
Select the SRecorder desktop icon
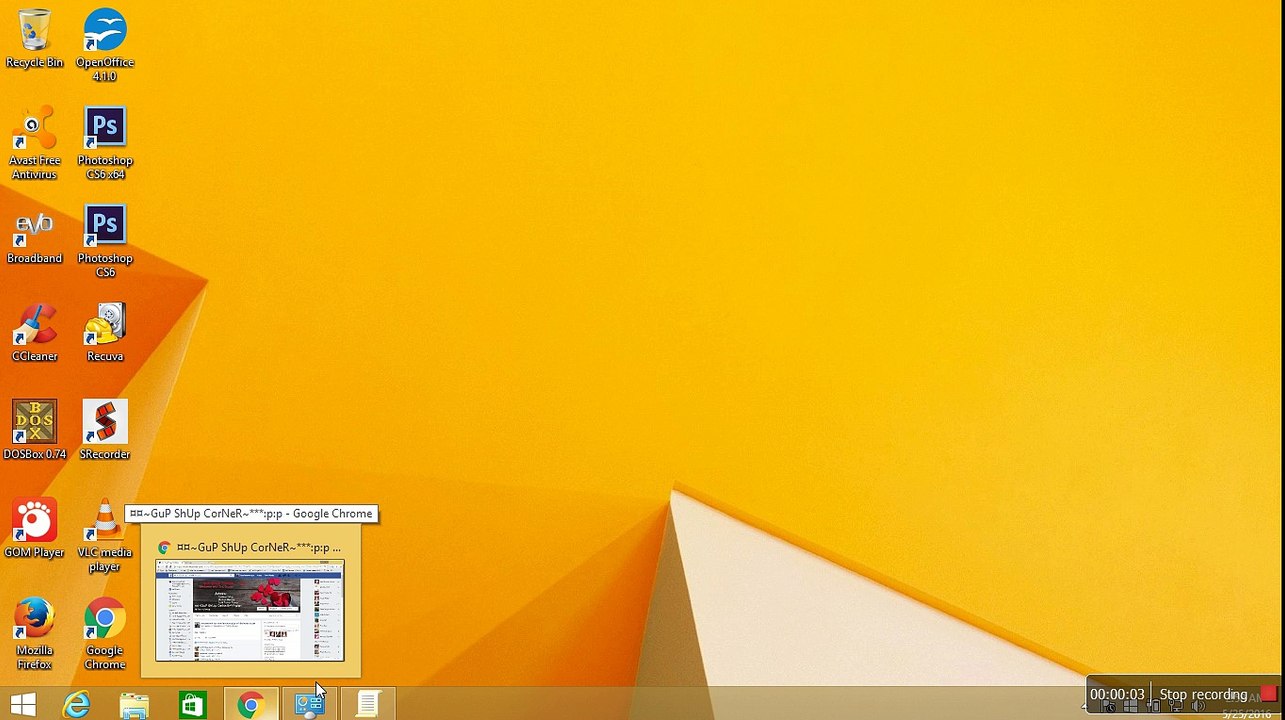point(105,431)
